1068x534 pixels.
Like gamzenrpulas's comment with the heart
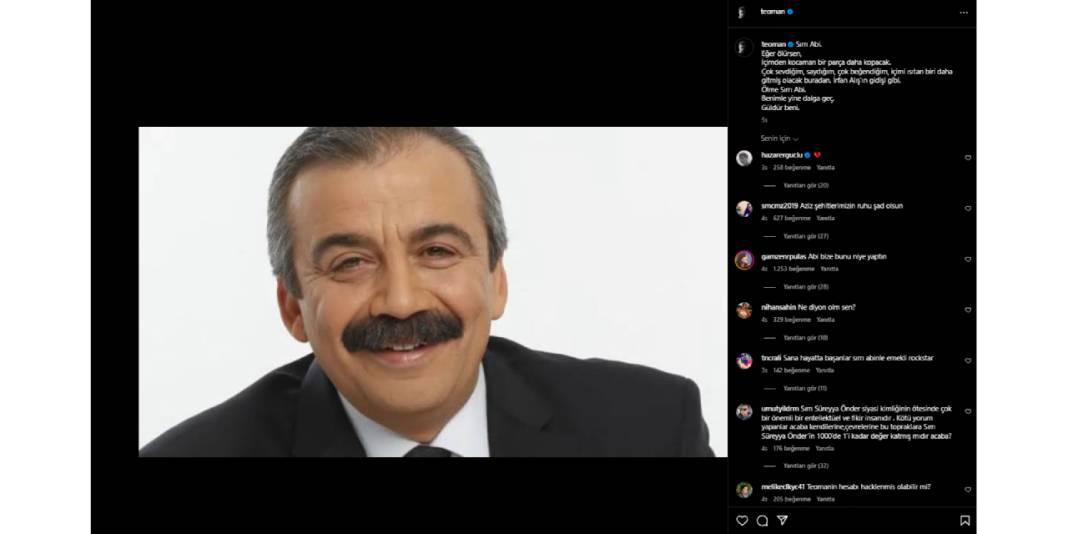click(x=967, y=260)
